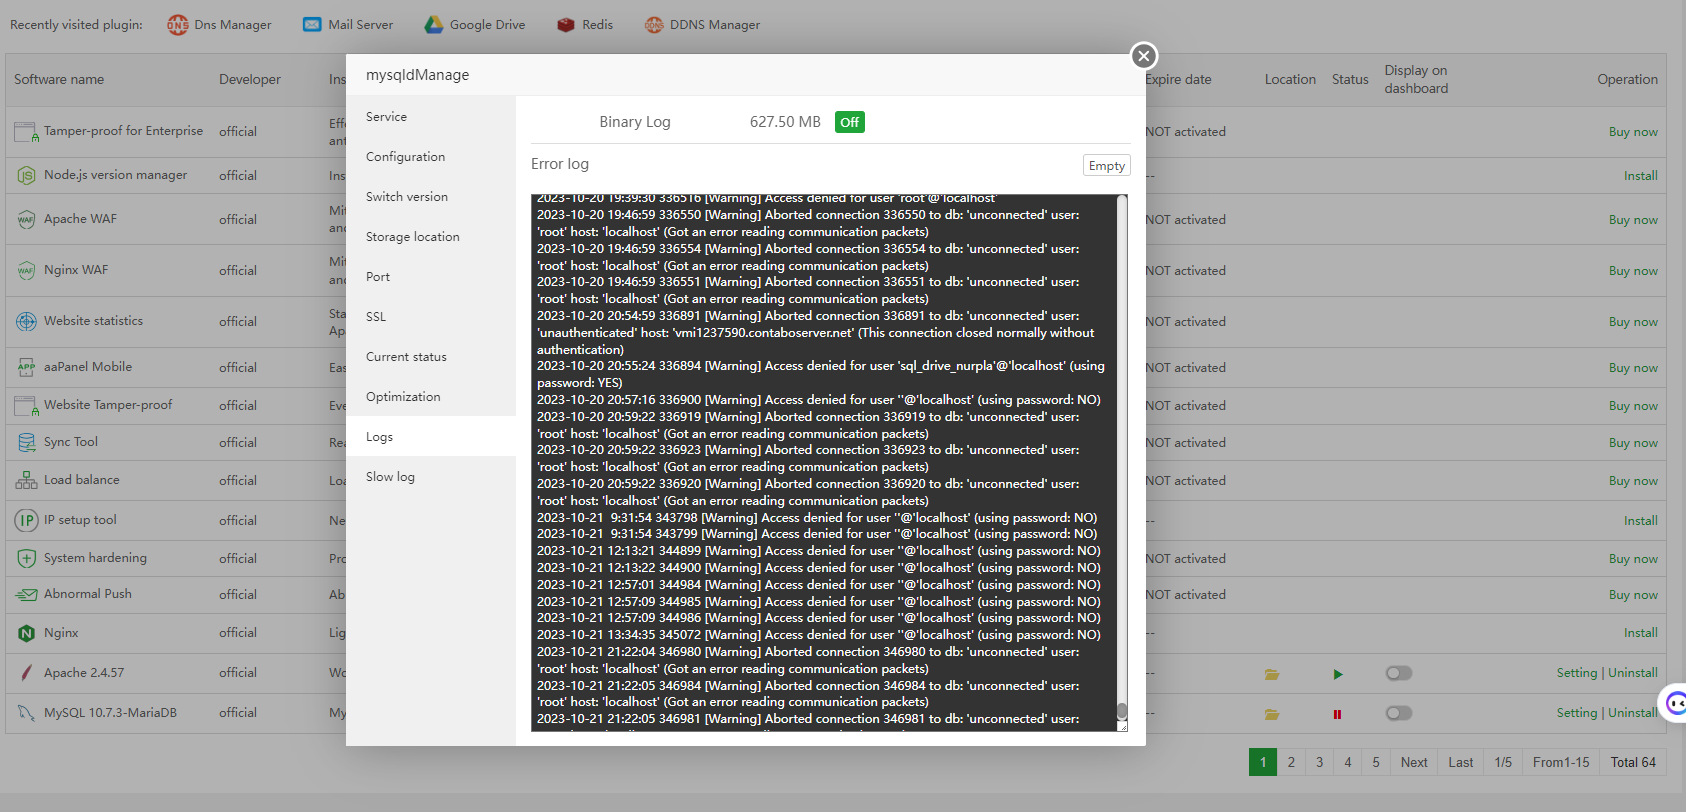Screen dimensions: 1686x812
Task: Toggle Apache 2.4.57 dashboard display switch
Action: (x=1399, y=673)
